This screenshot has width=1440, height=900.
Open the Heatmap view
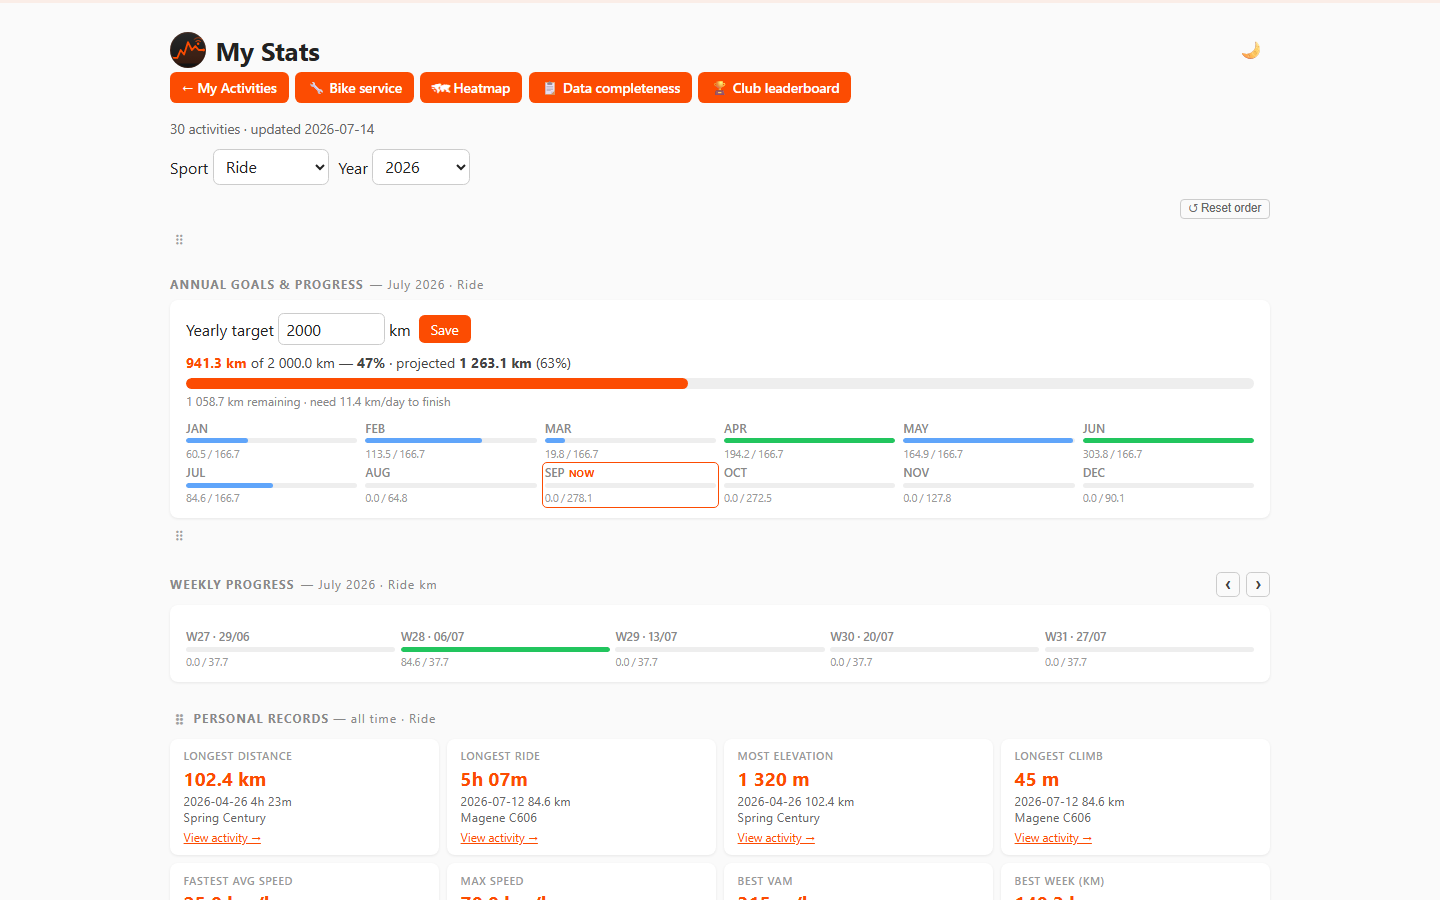pyautogui.click(x=471, y=88)
